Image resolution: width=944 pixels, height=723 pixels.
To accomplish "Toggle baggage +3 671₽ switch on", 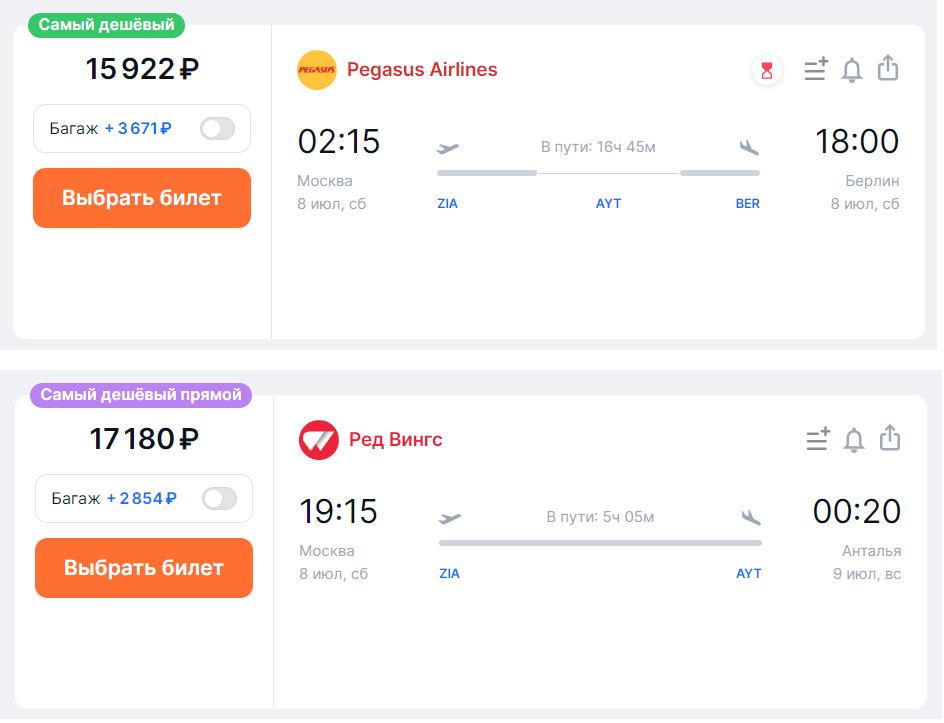I will pyautogui.click(x=217, y=128).
